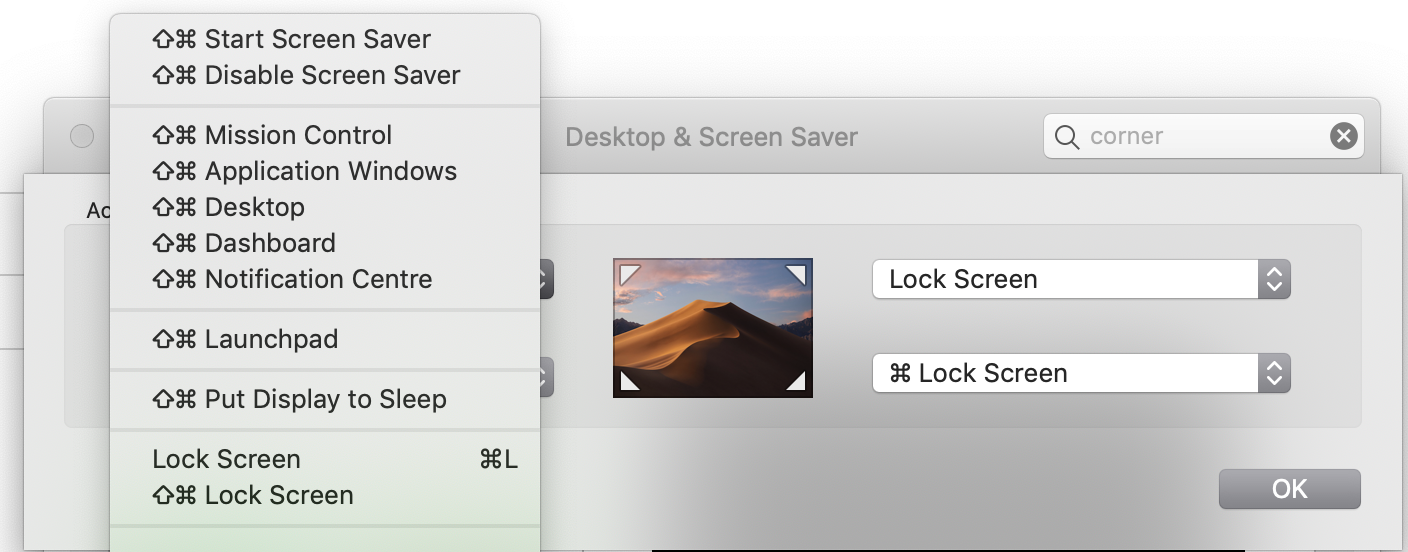Click the top-left hot corner marker on the thumbnail
Viewport: 1408px width, 552px height.
coord(629,273)
